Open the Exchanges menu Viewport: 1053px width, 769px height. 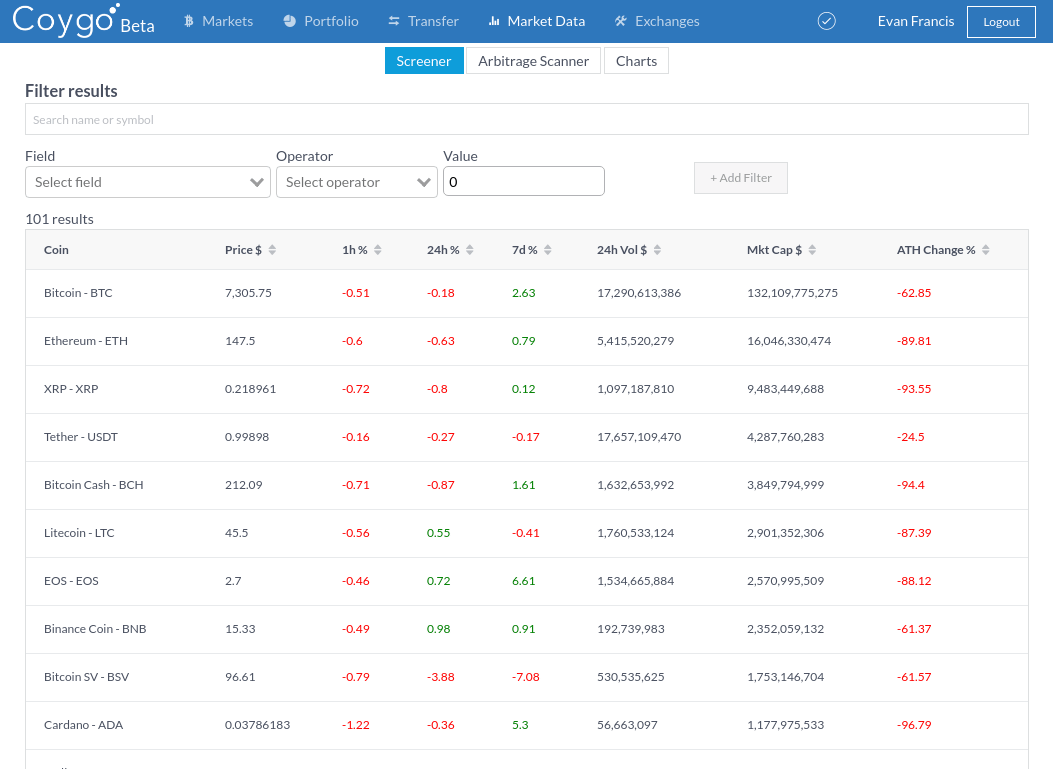point(657,21)
